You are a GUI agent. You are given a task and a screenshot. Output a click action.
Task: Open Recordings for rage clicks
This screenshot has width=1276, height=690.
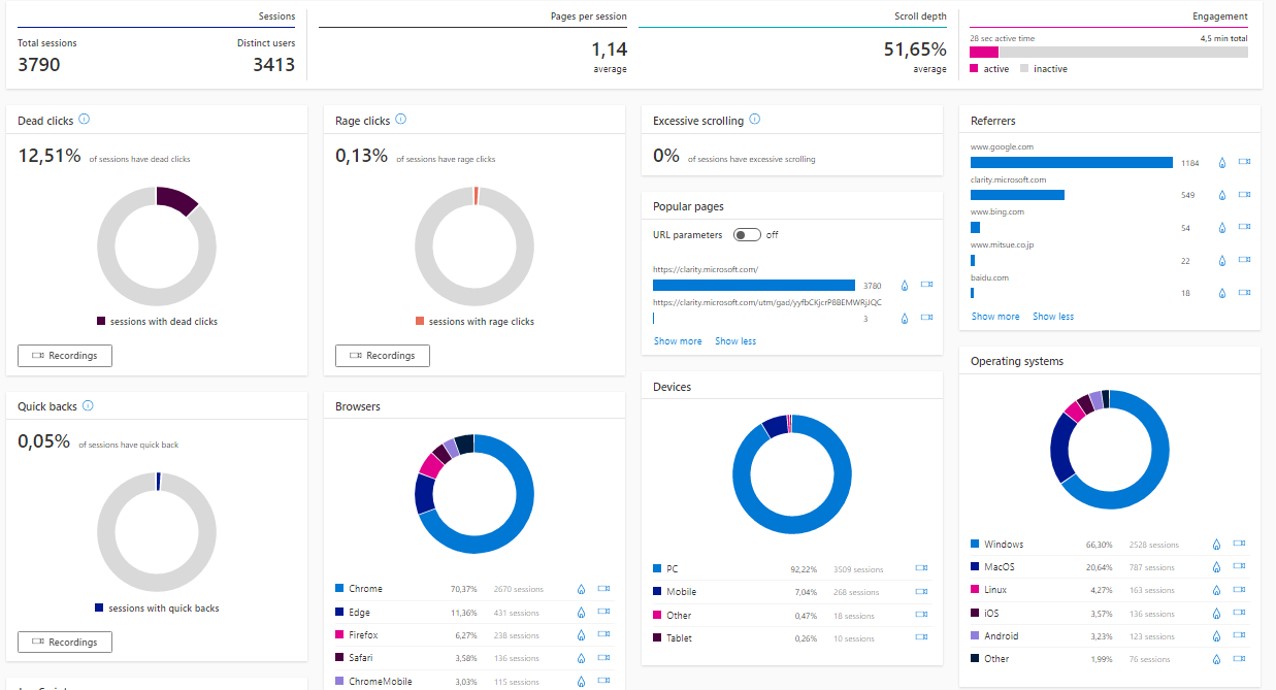(382, 355)
